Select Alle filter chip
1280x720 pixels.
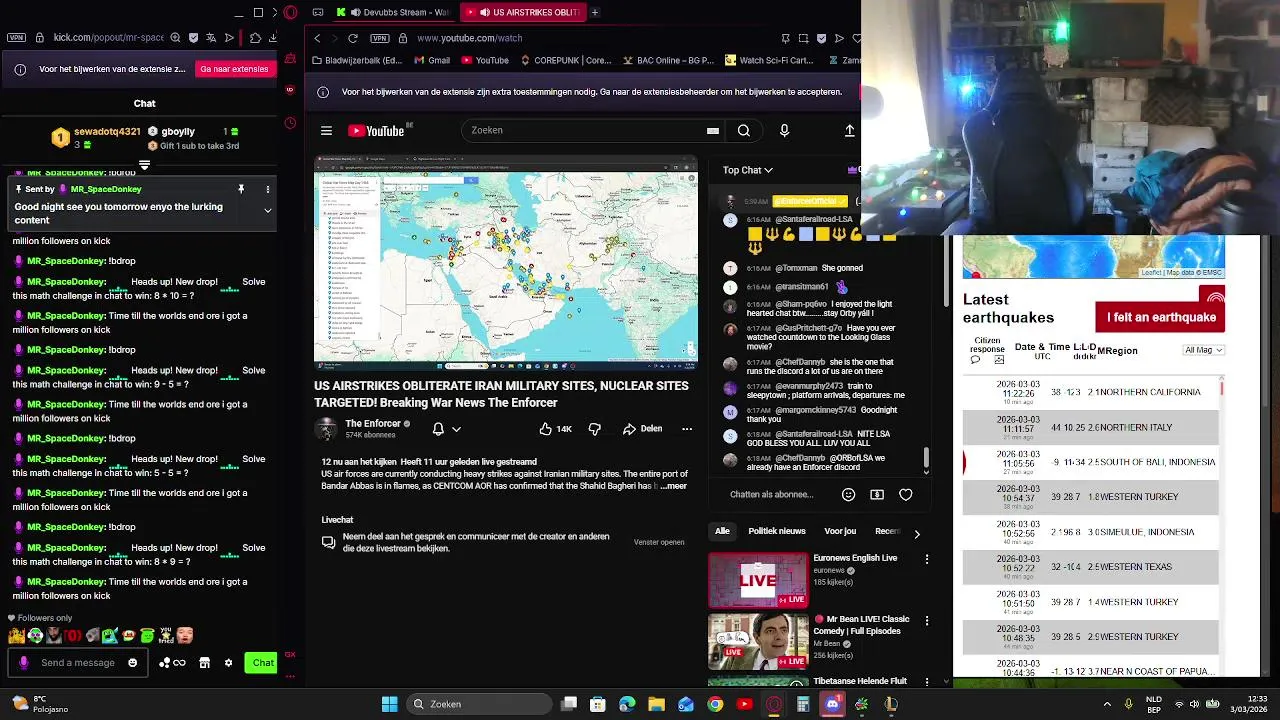point(722,531)
